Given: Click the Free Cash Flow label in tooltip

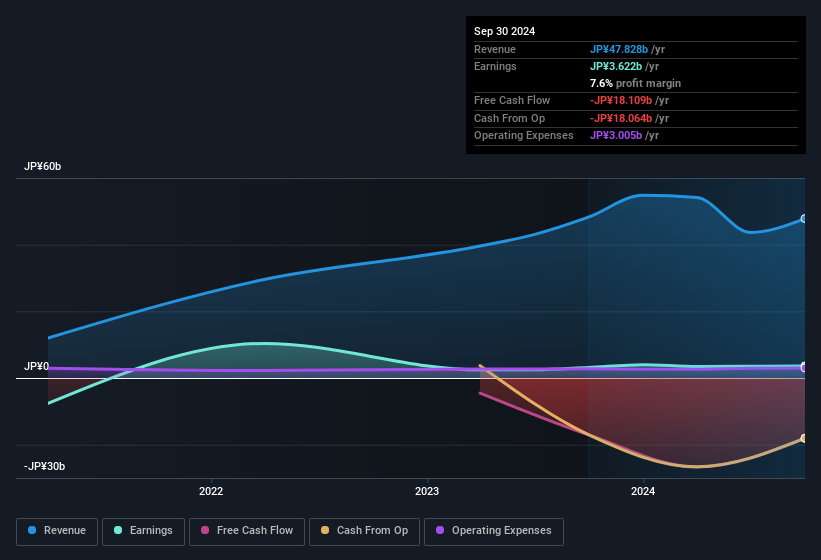Looking at the screenshot, I should pyautogui.click(x=512, y=100).
